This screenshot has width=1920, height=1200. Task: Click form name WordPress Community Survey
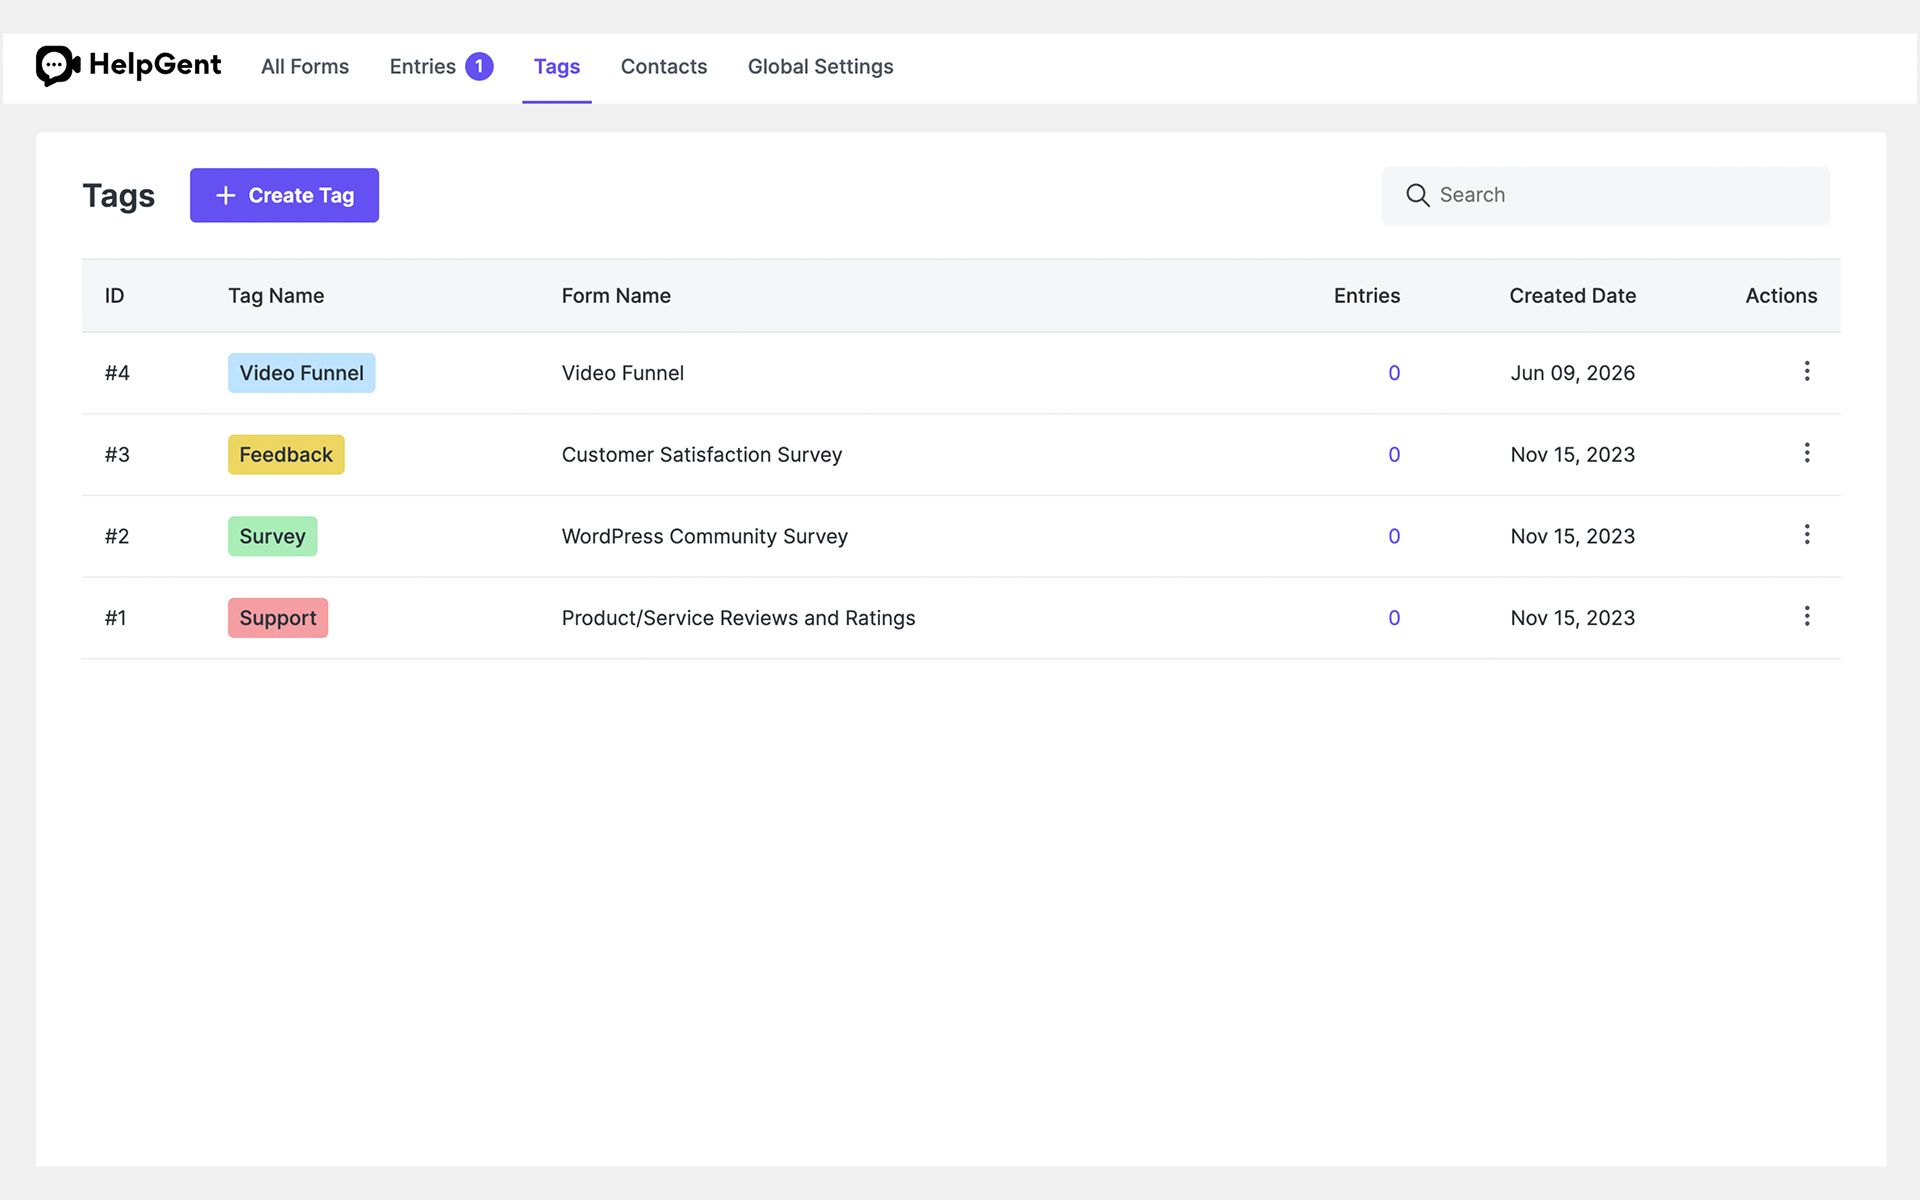point(705,537)
